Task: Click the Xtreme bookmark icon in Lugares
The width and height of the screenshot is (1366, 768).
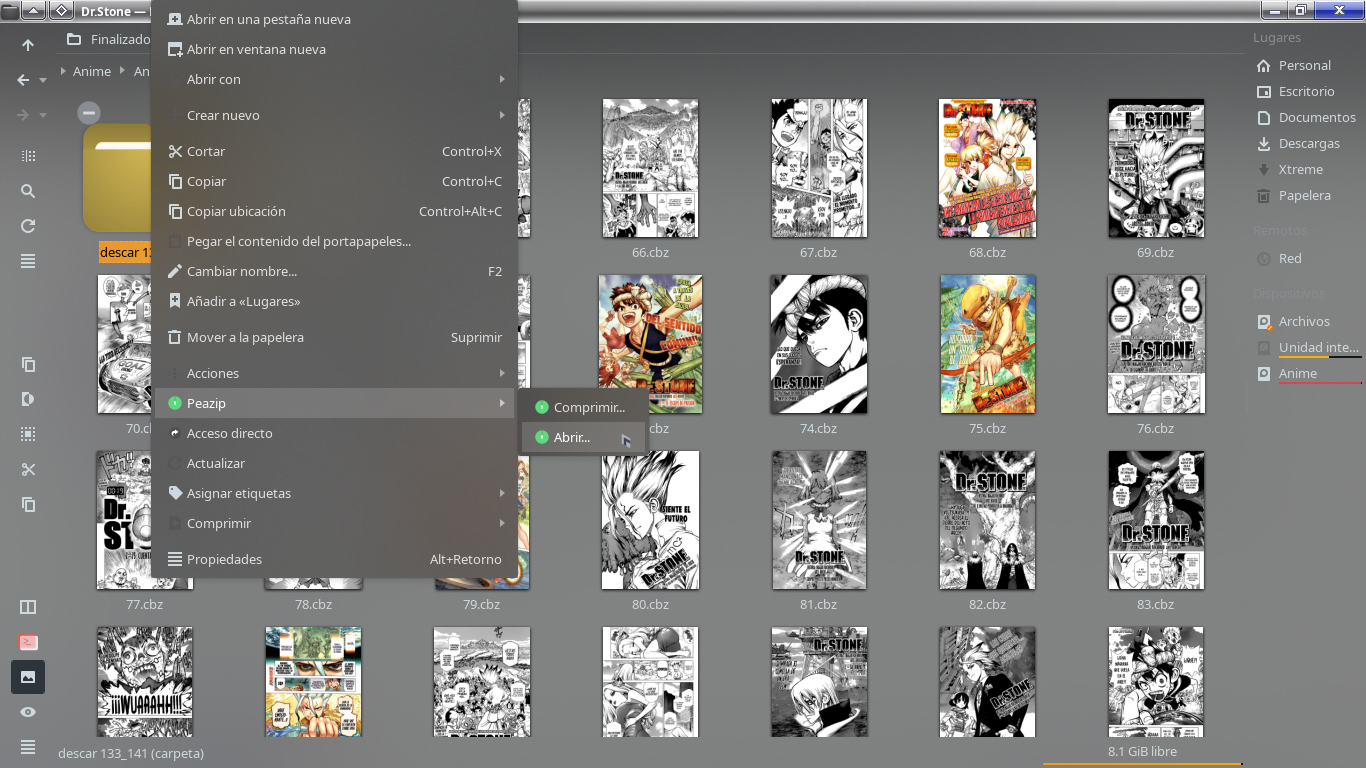Action: coord(1264,170)
